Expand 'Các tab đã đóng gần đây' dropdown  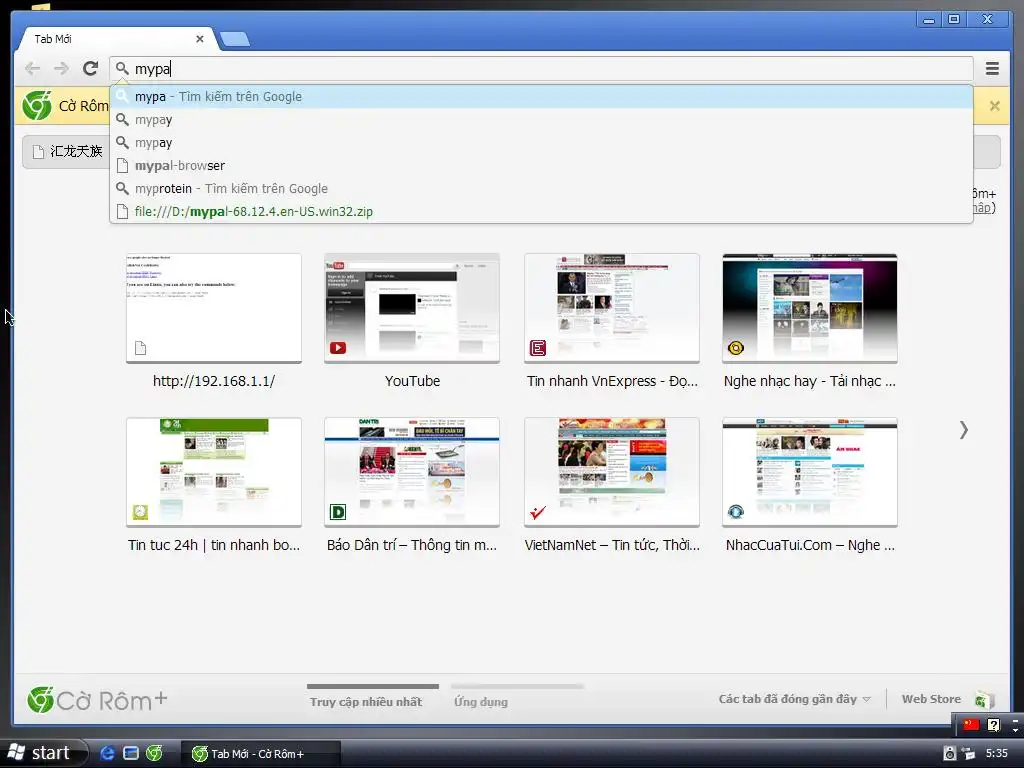[794, 699]
